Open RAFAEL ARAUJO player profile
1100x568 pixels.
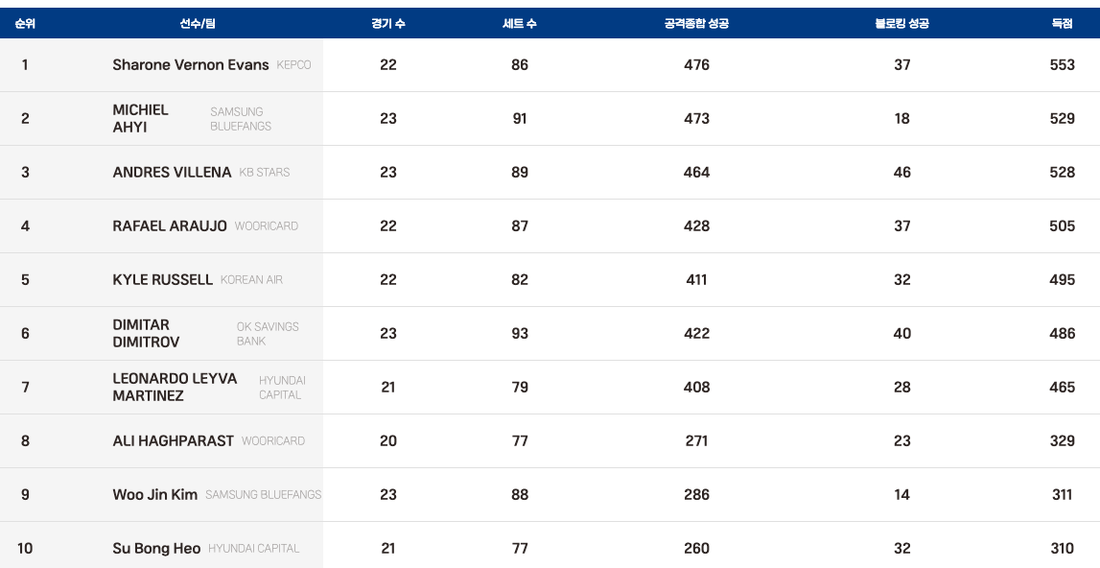tap(169, 226)
